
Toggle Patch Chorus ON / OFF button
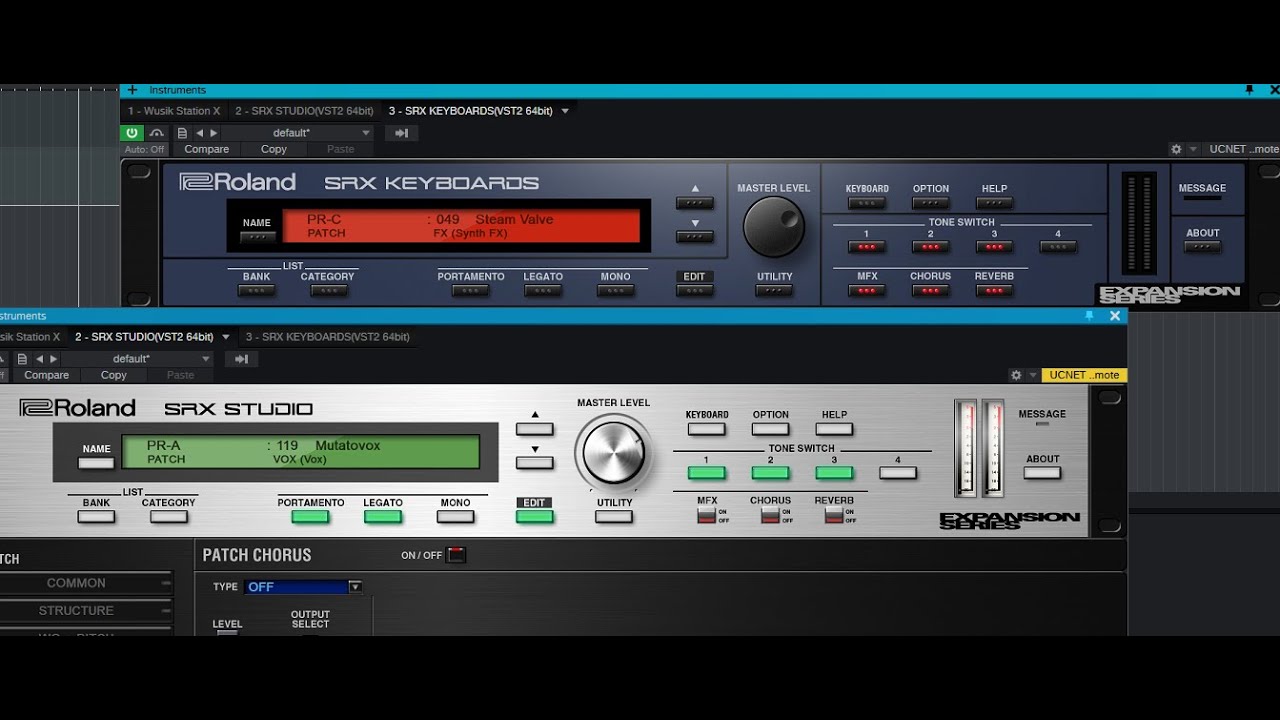[456, 555]
